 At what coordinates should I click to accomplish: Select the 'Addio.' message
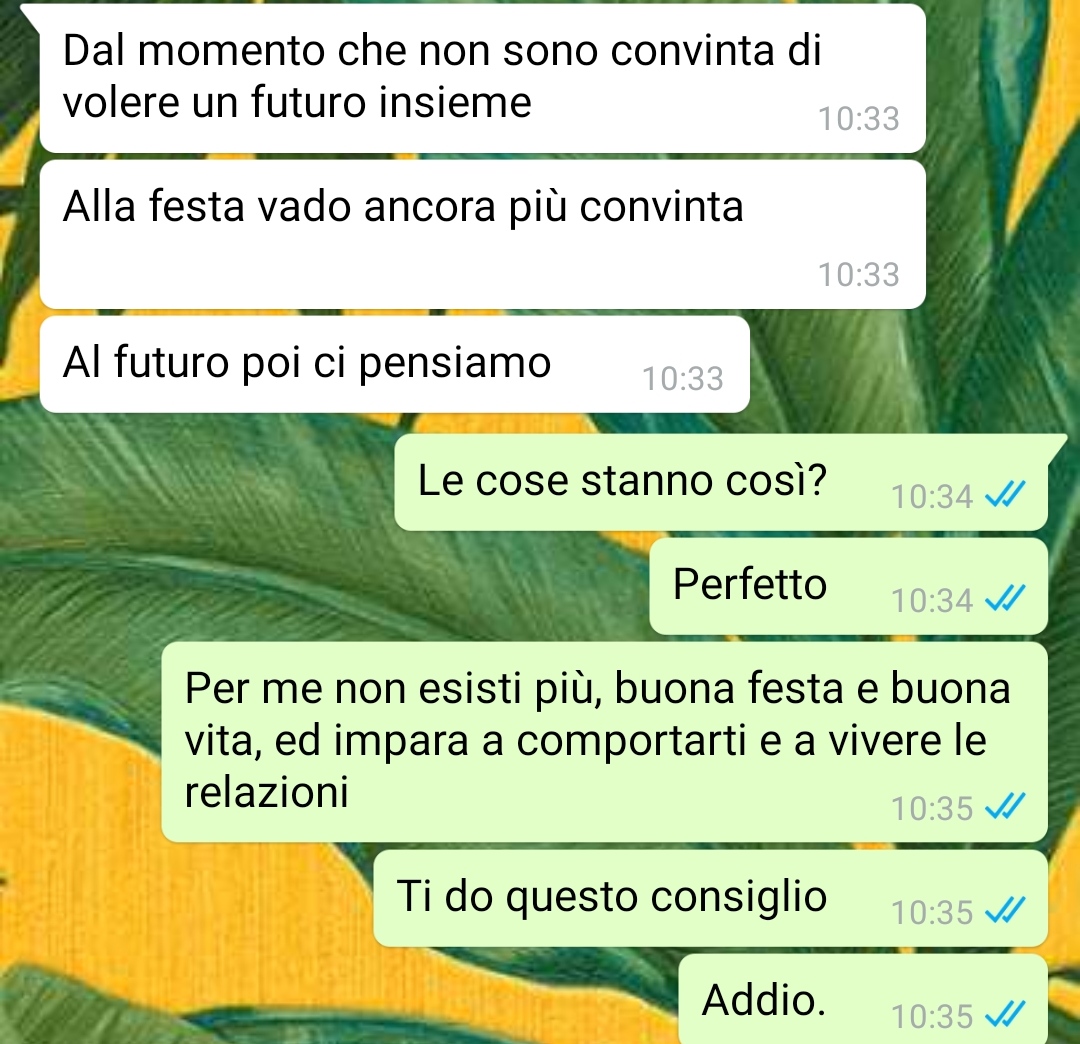(x=863, y=999)
